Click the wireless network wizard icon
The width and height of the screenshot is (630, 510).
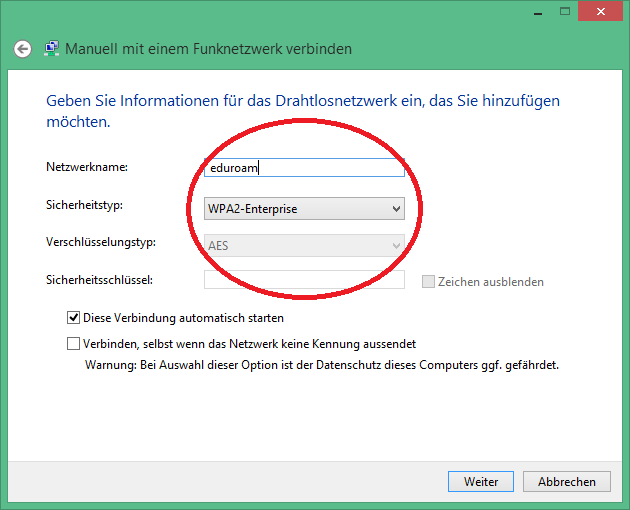click(x=51, y=49)
